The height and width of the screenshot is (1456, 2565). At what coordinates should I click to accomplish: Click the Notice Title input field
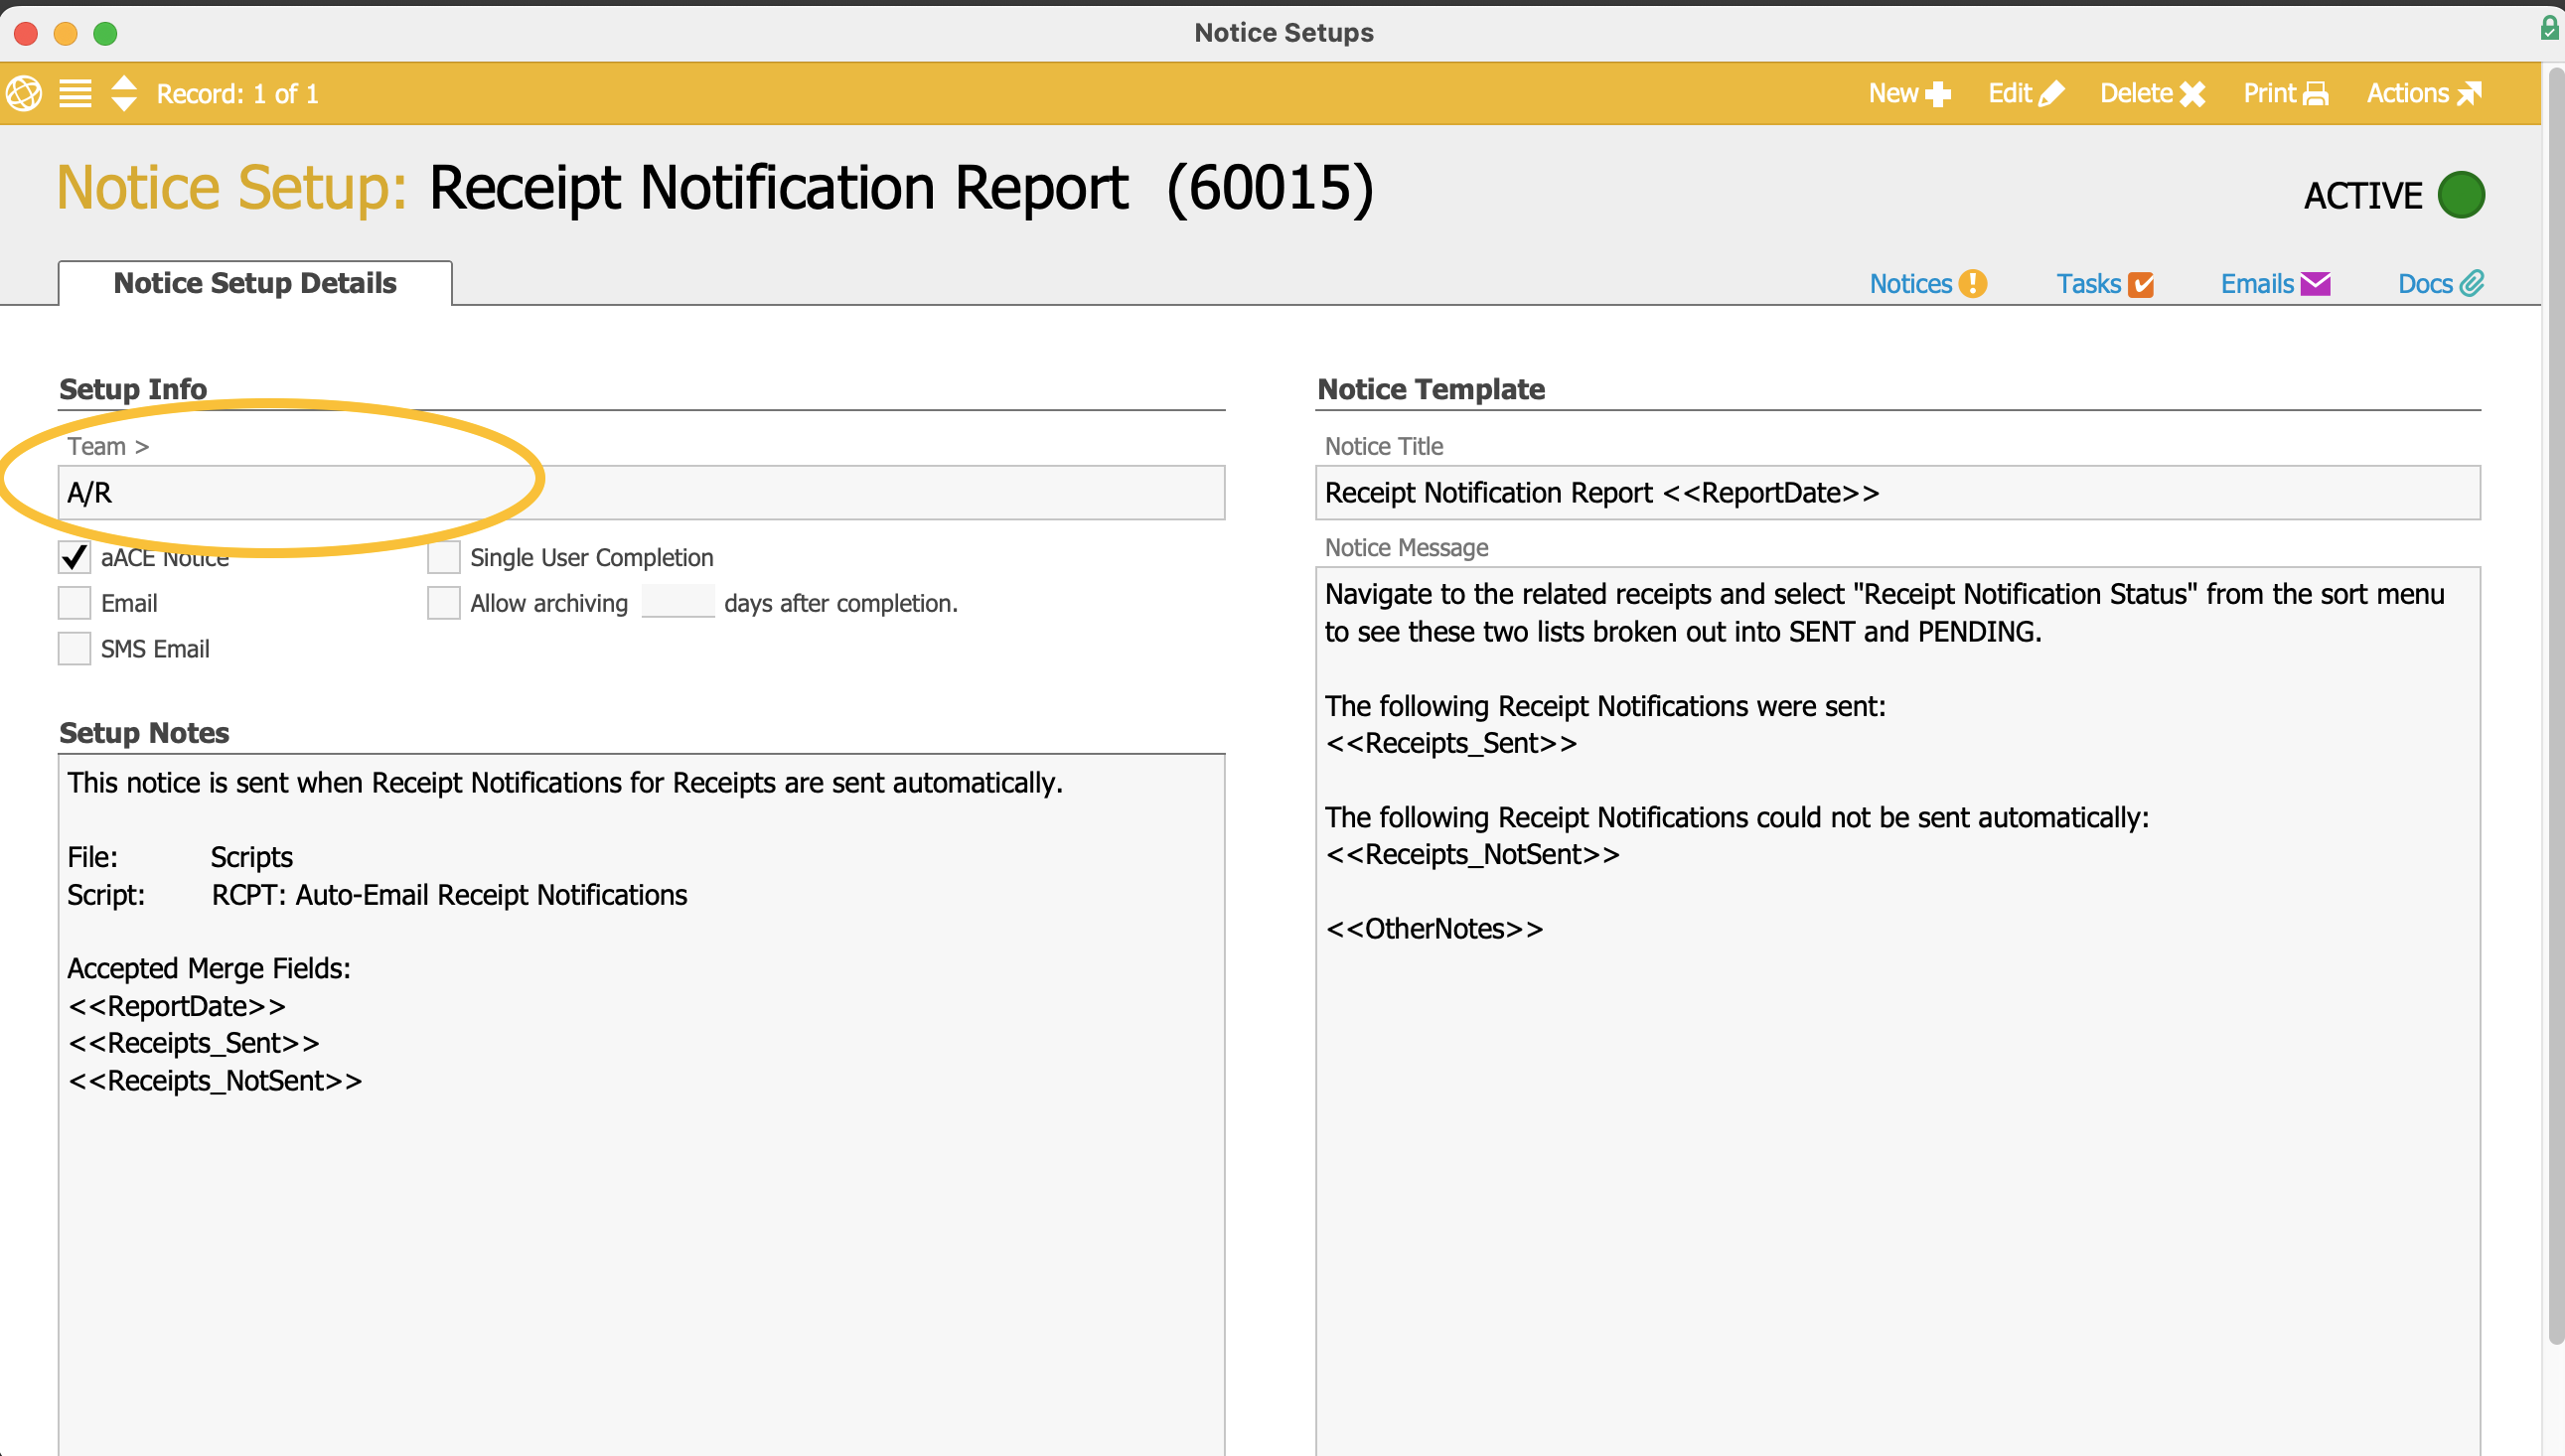click(1897, 492)
